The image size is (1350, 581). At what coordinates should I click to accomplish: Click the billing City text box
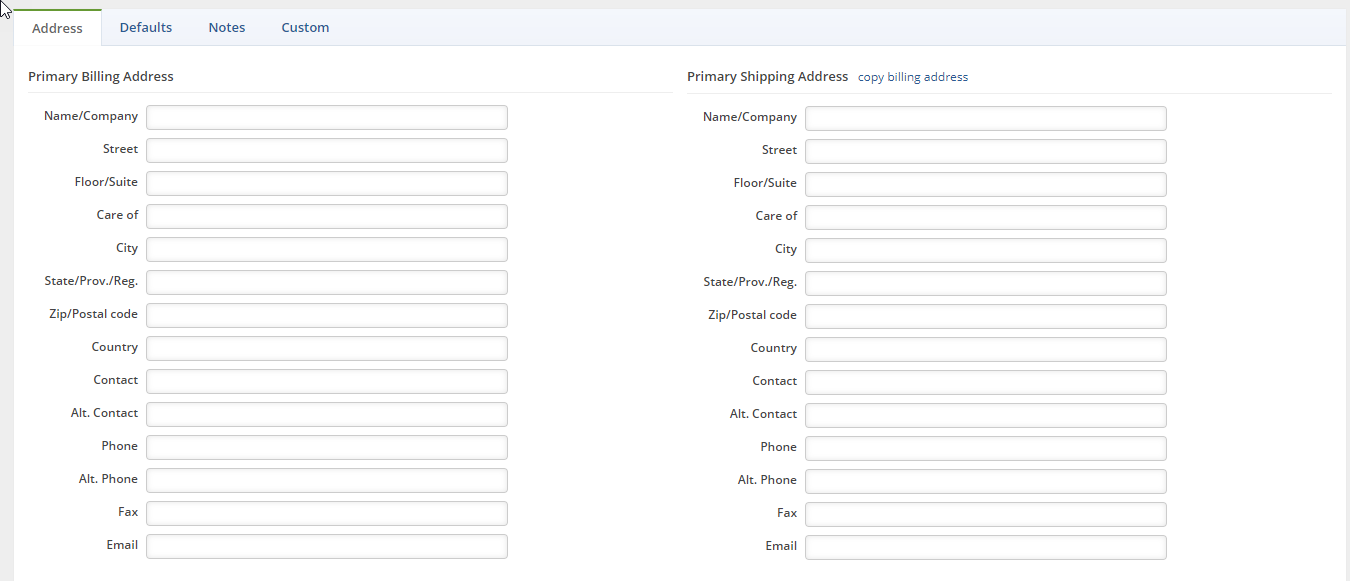pyautogui.click(x=327, y=249)
